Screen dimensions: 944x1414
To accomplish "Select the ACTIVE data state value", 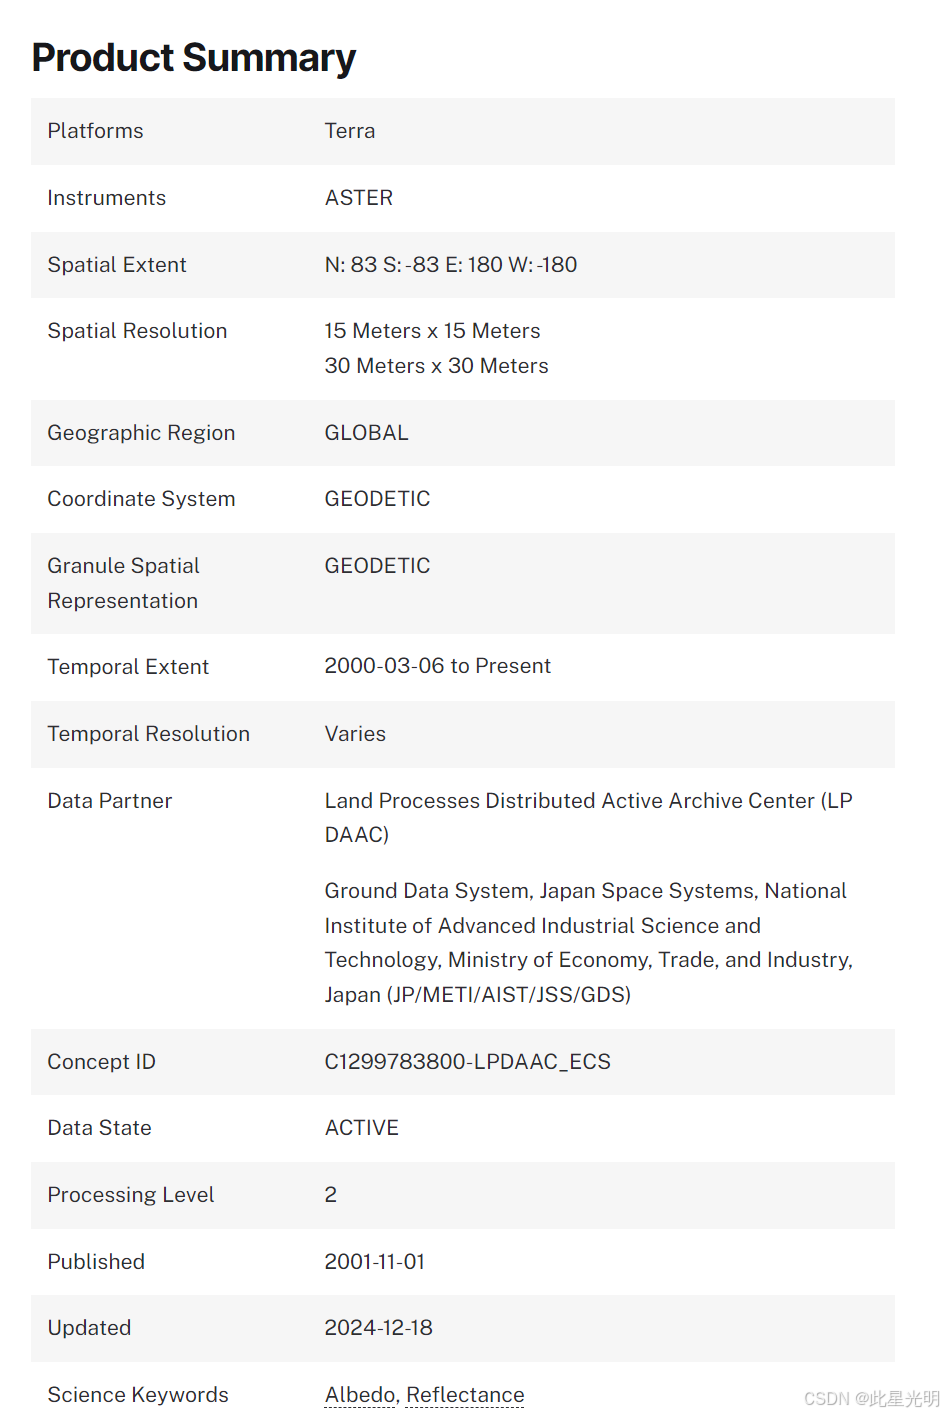I will pos(362,1128).
